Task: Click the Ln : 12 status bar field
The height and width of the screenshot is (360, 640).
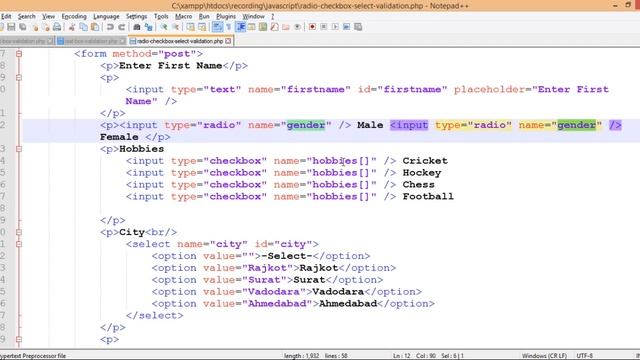Action: [x=402, y=356]
